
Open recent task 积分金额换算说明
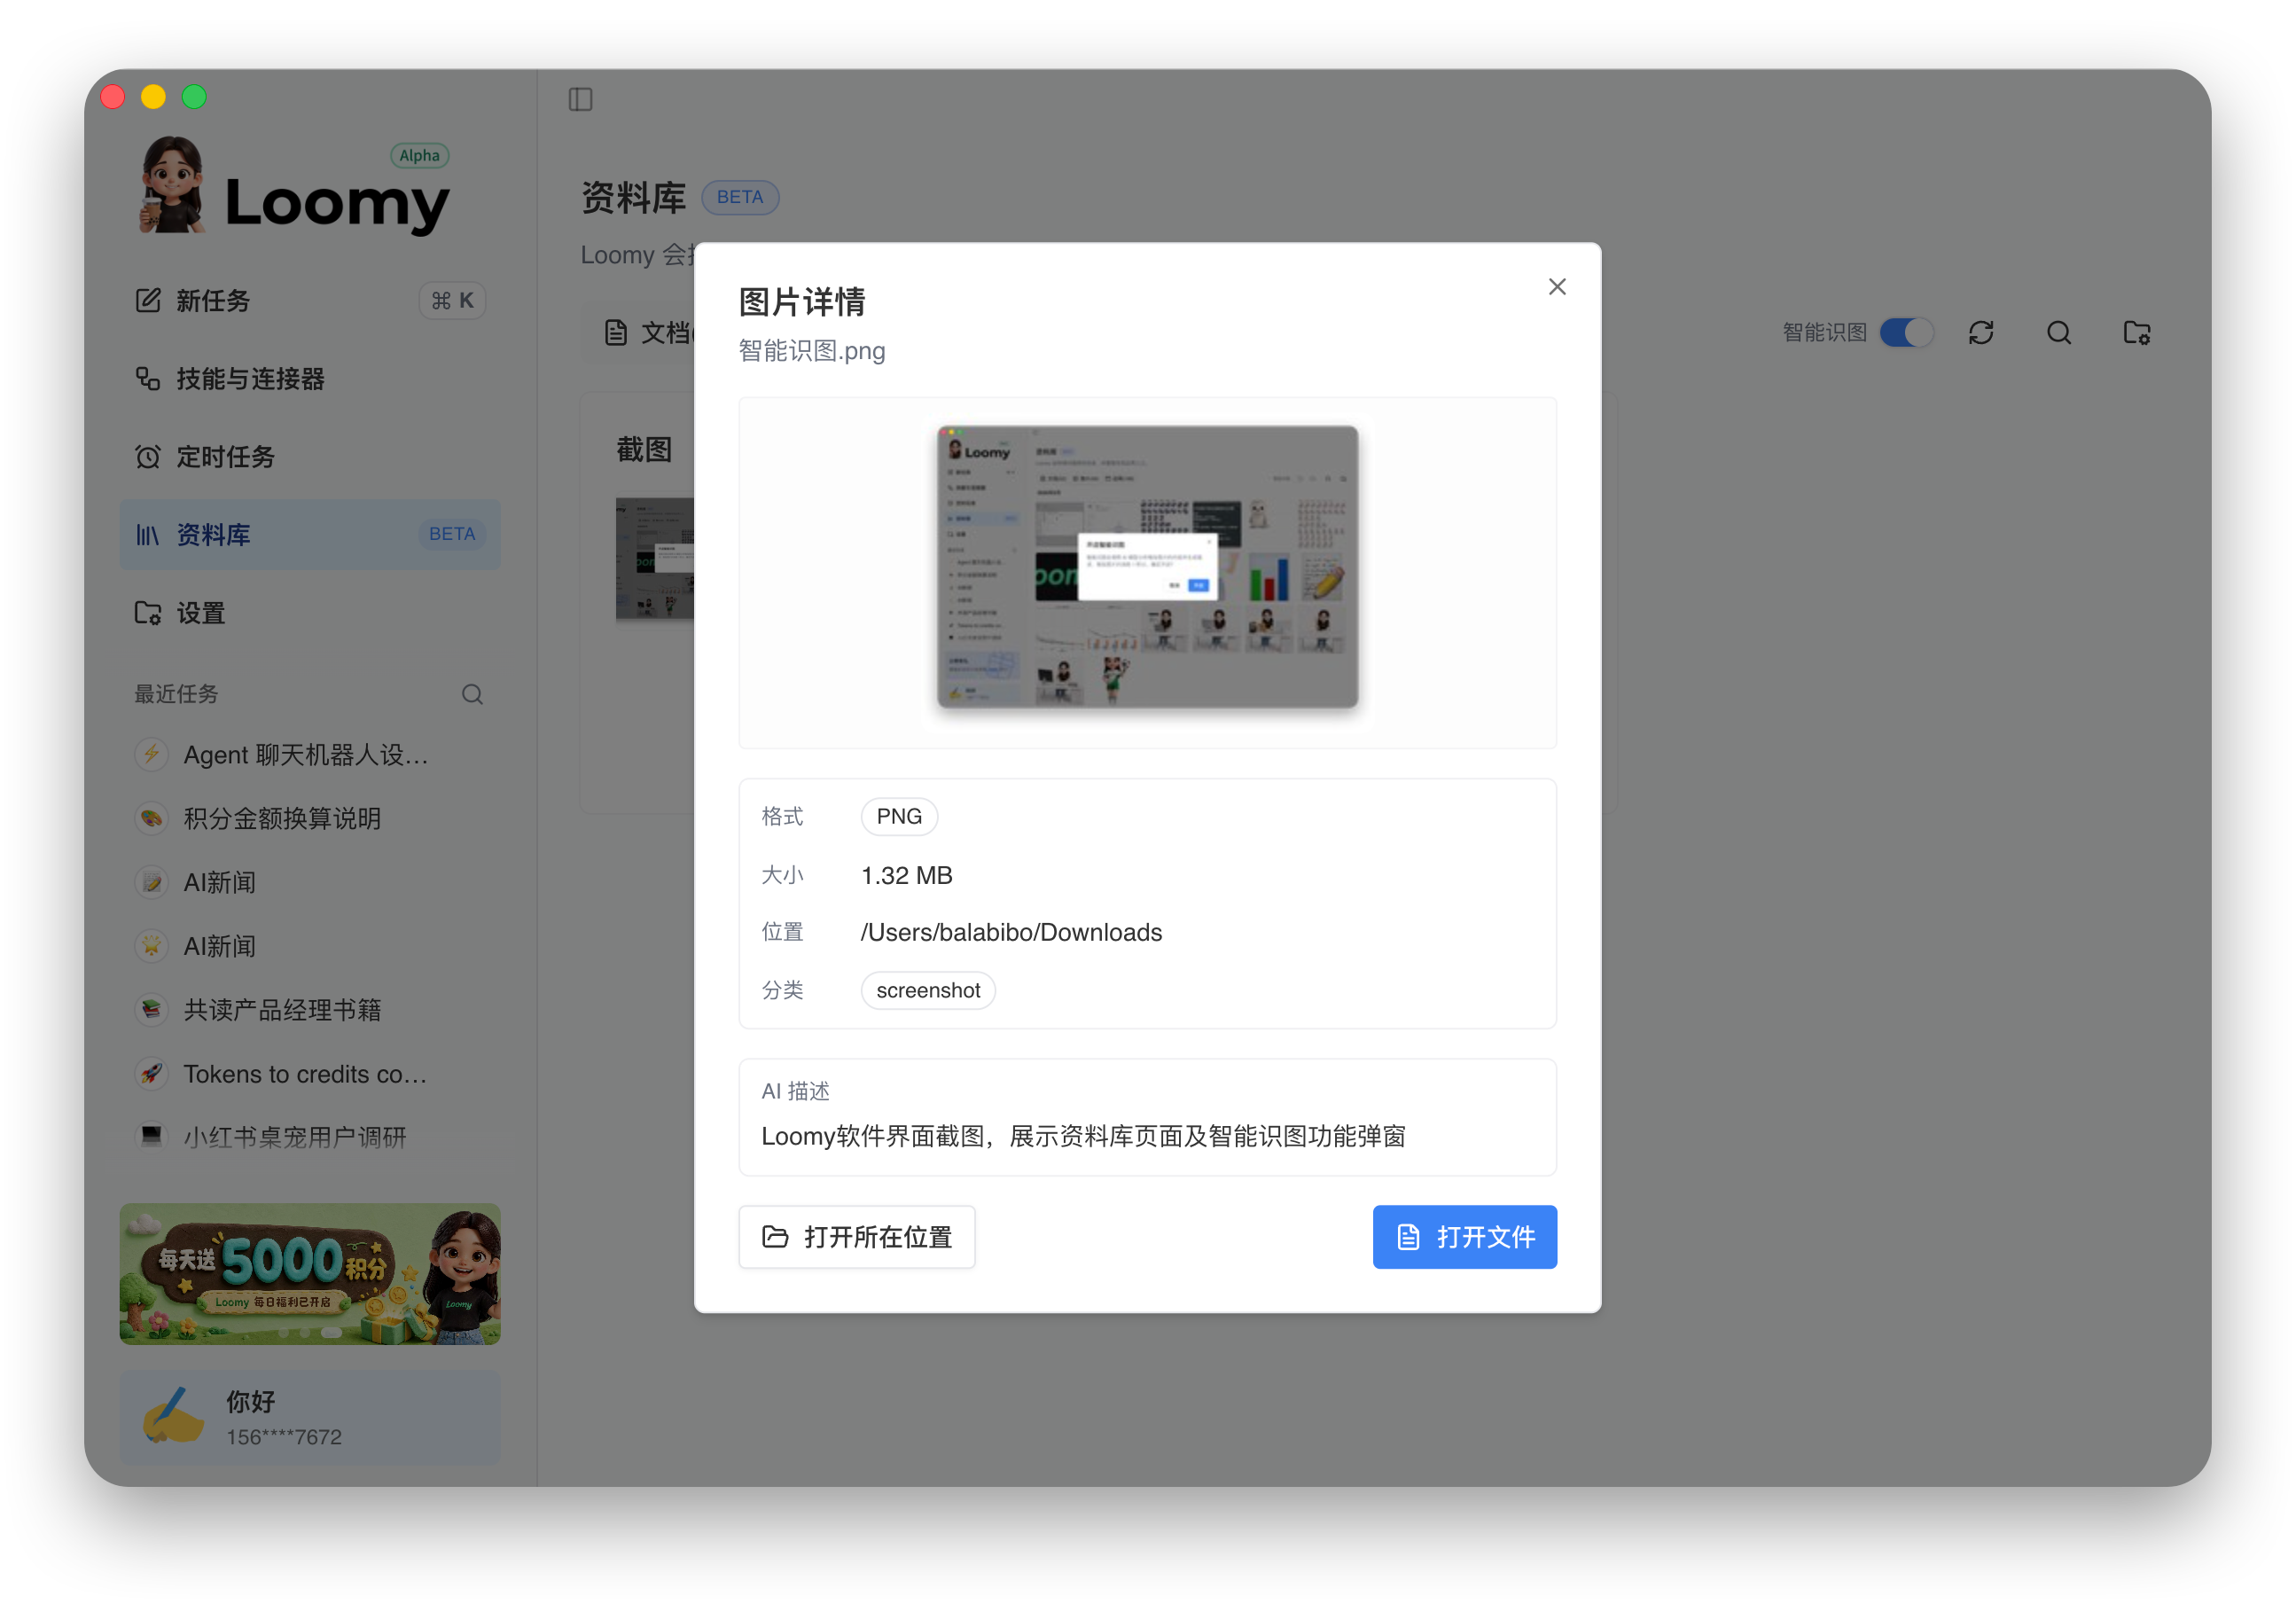tap(310, 819)
